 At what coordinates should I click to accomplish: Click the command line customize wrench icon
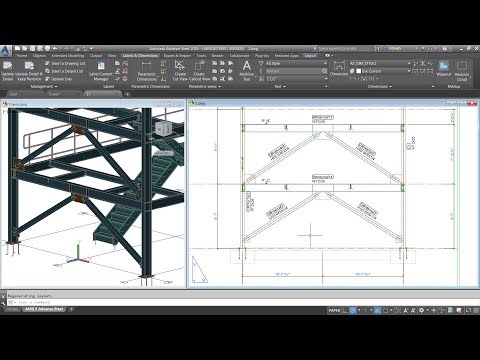click(3, 303)
